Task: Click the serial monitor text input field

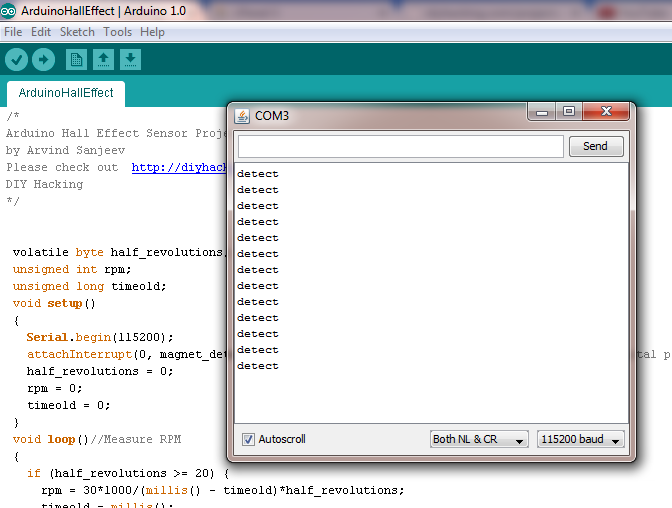Action: click(401, 147)
